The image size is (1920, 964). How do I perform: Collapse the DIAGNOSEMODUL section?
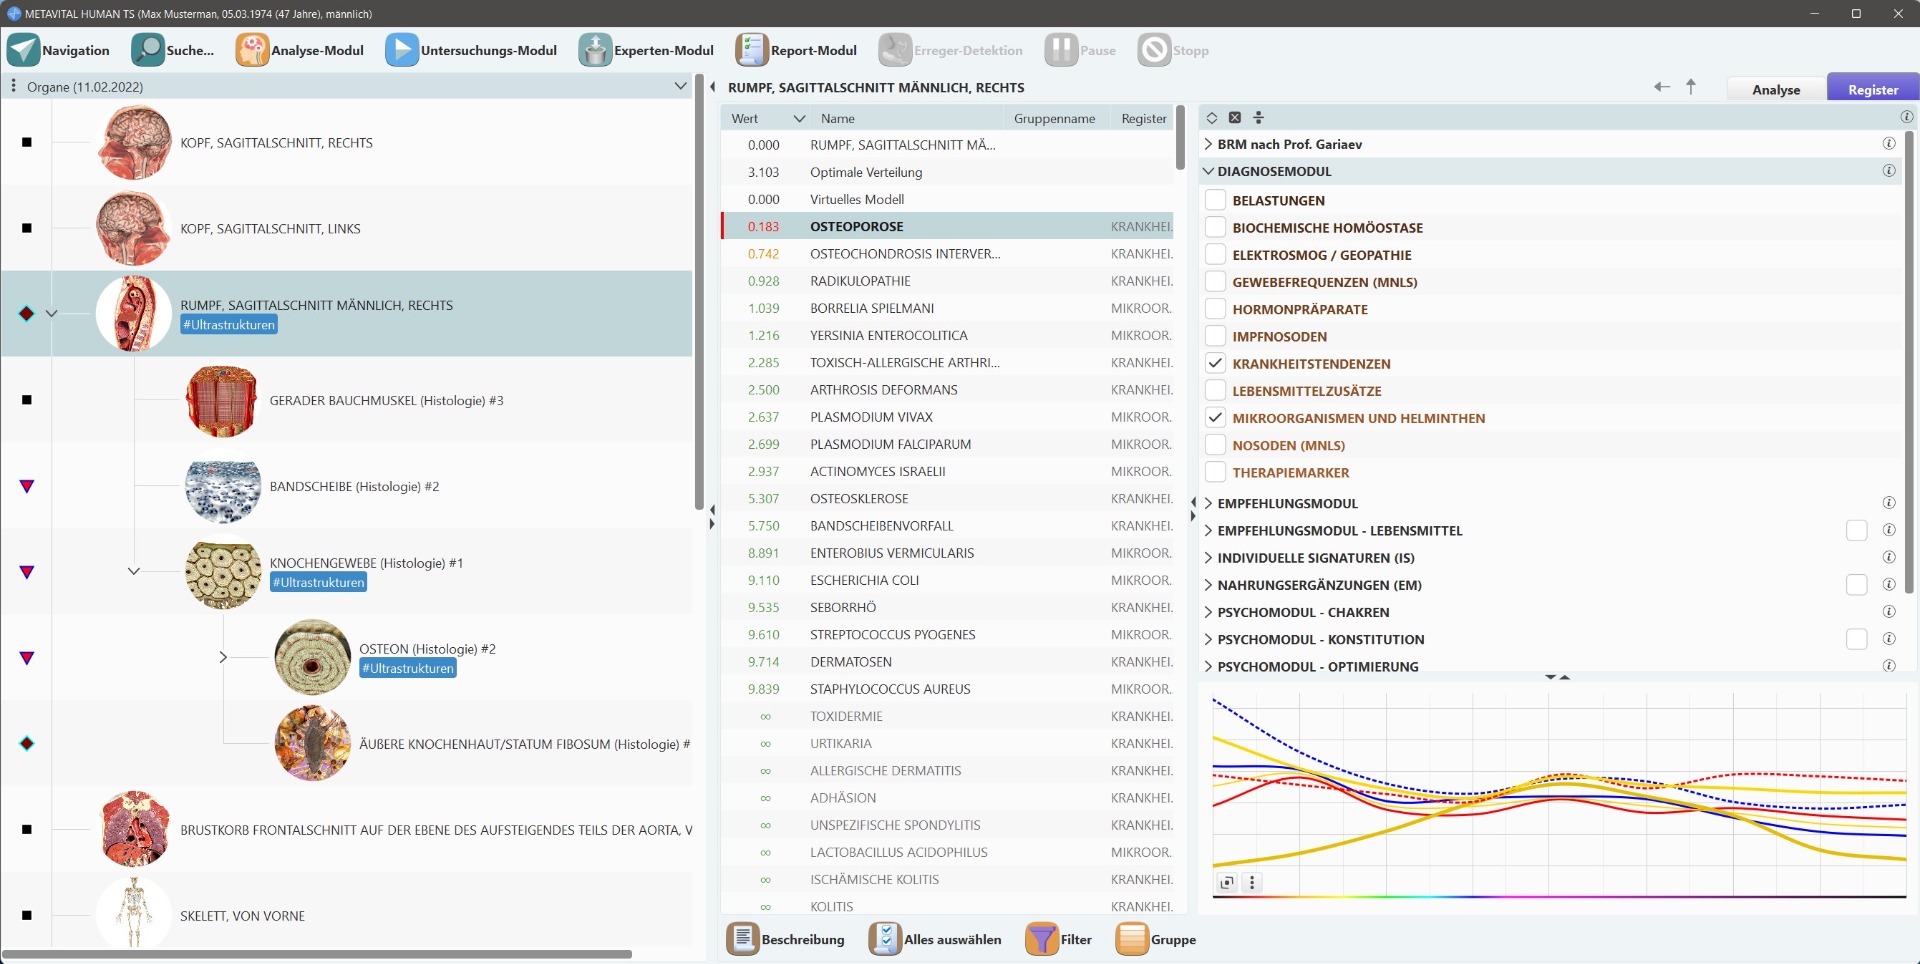[1208, 171]
